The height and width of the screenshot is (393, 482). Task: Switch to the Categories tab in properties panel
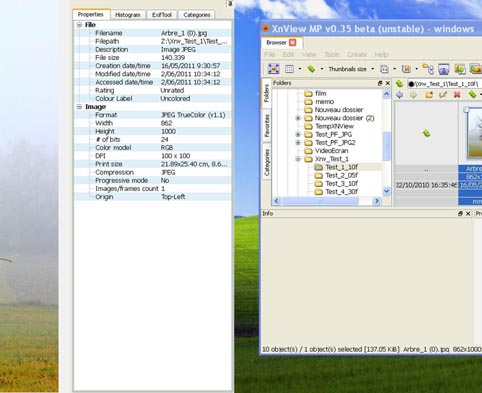[x=197, y=15]
